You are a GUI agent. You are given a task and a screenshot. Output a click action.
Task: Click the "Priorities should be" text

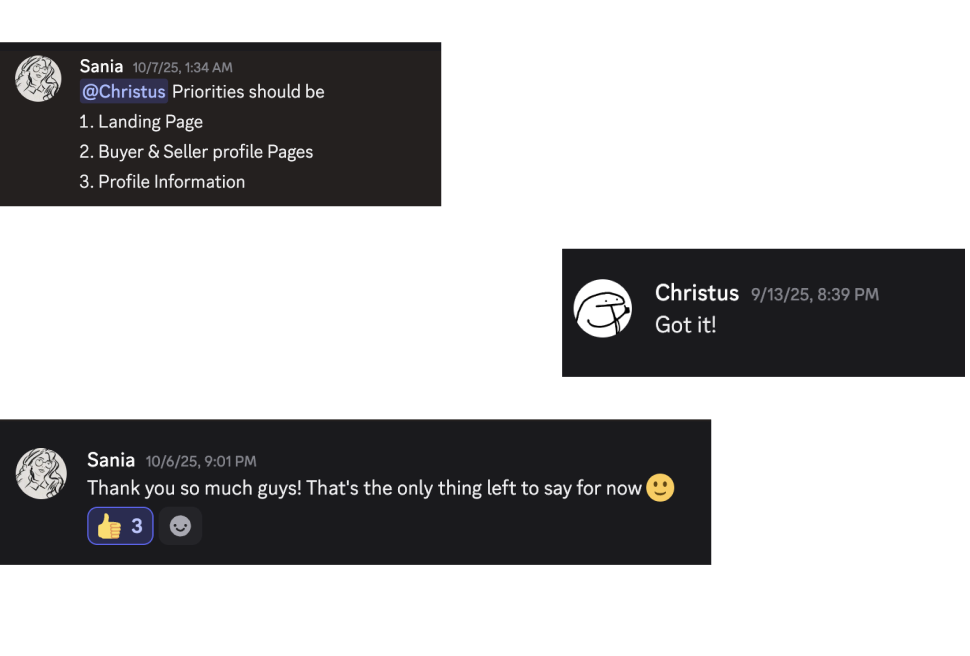pos(248,92)
